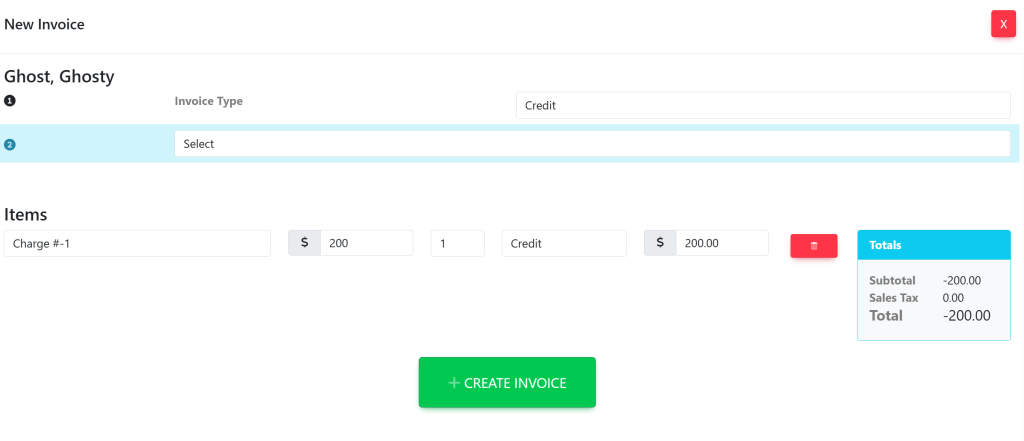This screenshot has width=1024, height=441.
Task: Focus the Charge #-1 item name field
Action: (x=137, y=243)
